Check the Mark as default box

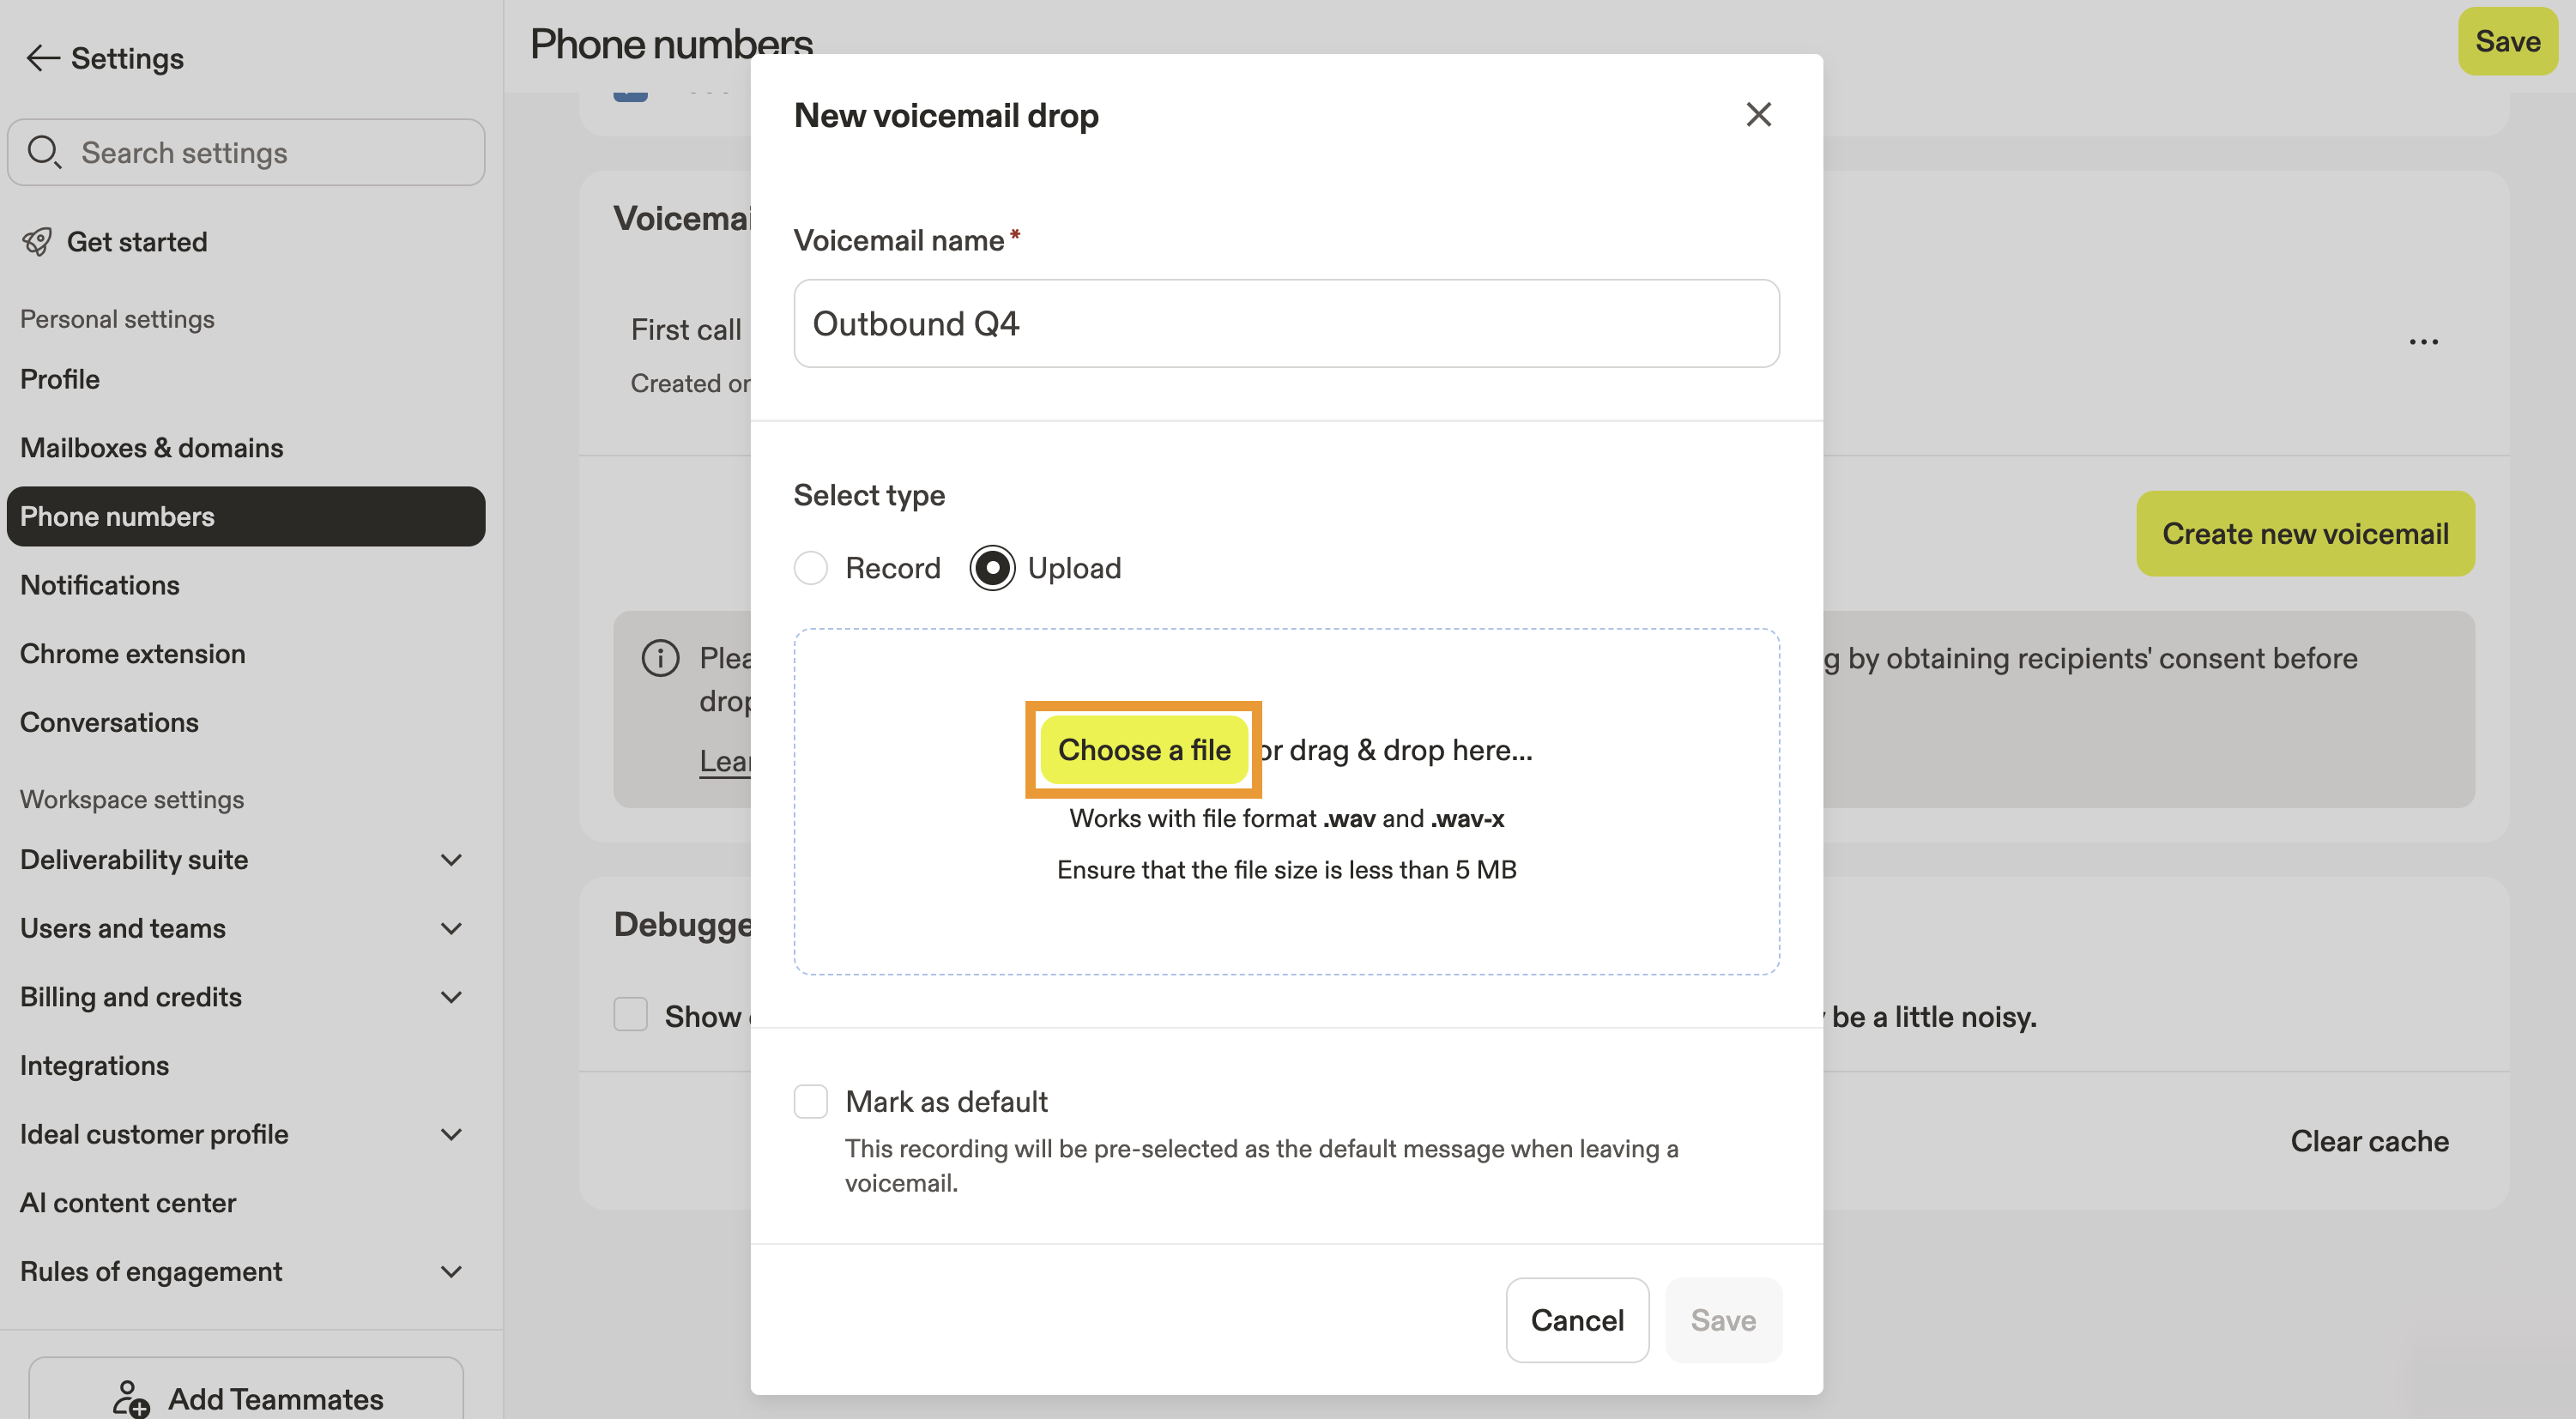[811, 1101]
